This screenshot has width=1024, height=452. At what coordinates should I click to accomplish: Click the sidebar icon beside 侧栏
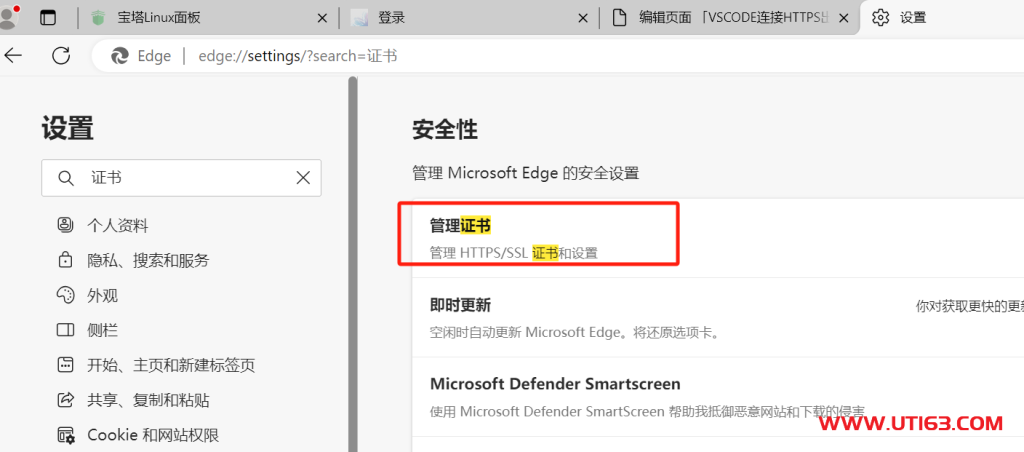click(x=65, y=330)
